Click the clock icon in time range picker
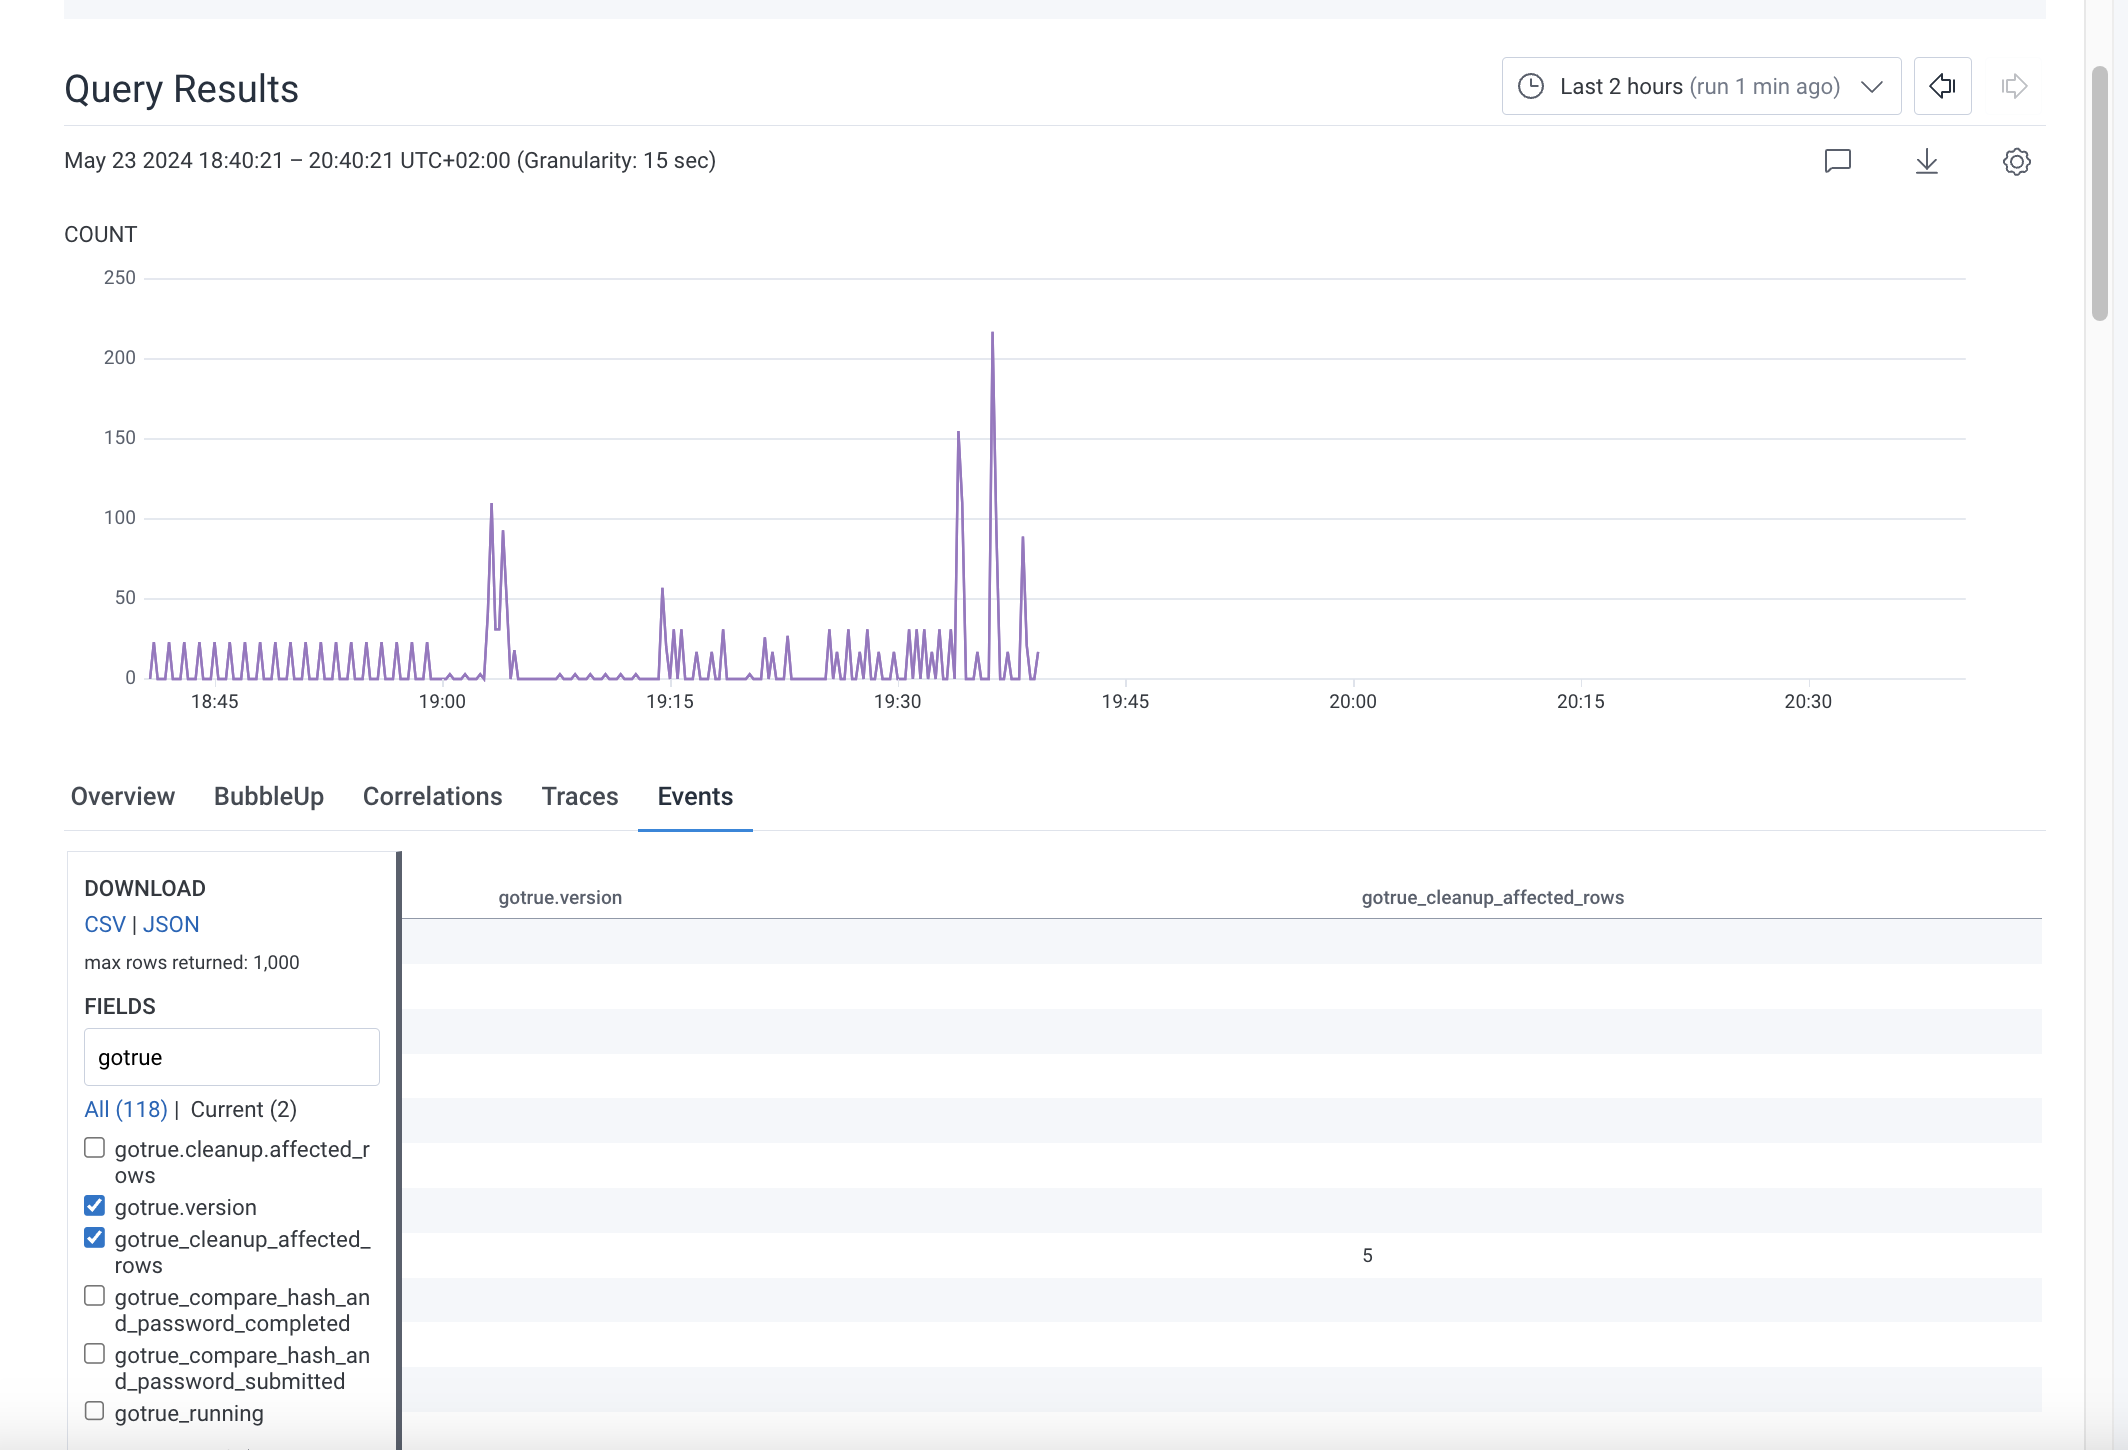 click(x=1531, y=86)
